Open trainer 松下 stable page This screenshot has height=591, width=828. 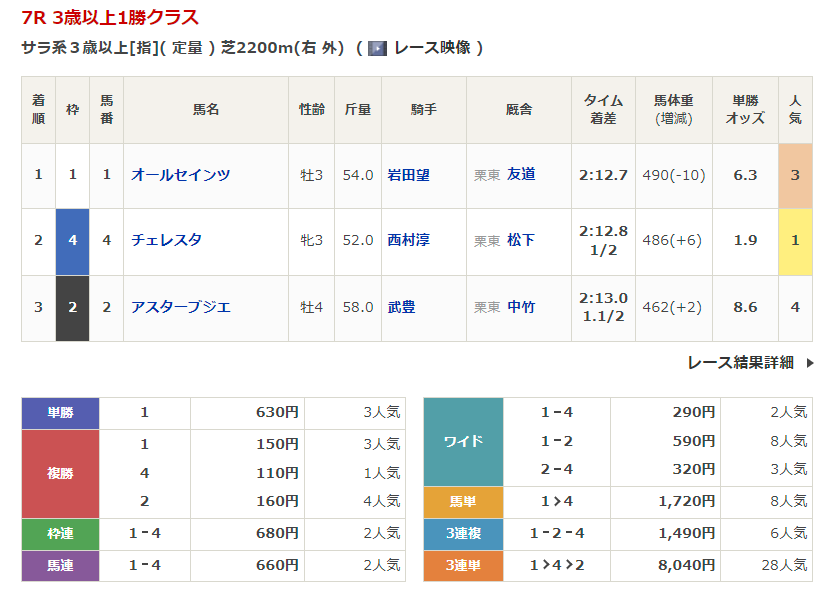click(521, 240)
